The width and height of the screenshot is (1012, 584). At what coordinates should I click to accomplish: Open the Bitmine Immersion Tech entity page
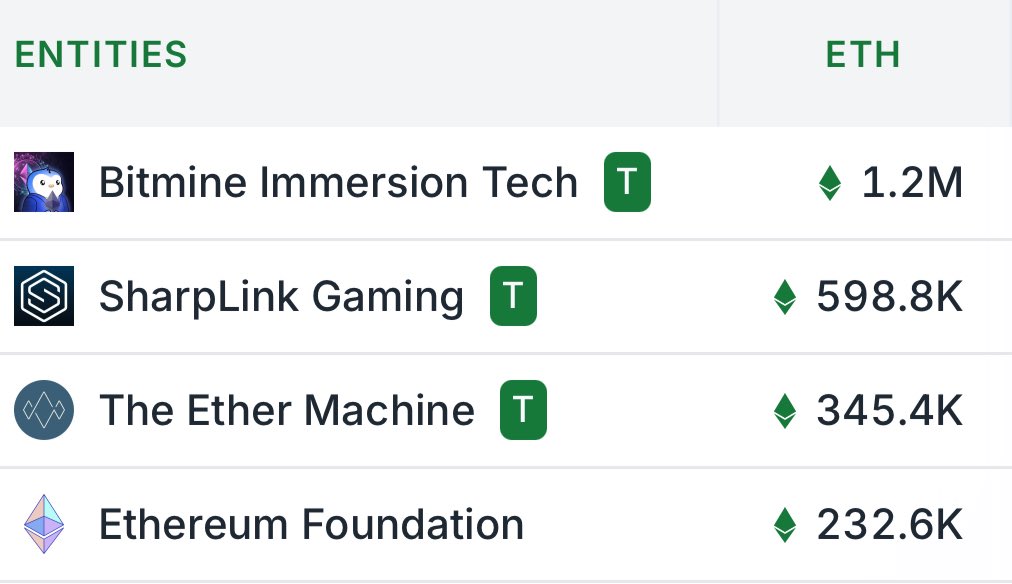339,182
